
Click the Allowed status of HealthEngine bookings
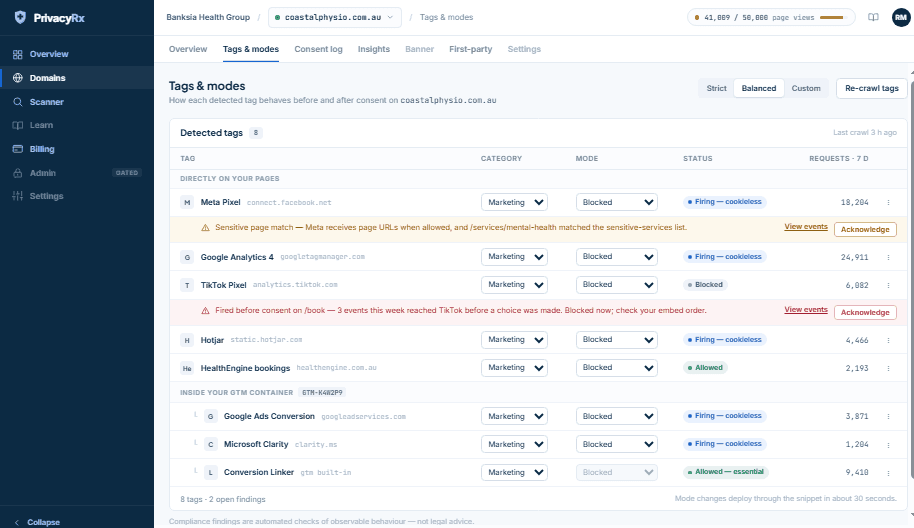click(x=705, y=368)
